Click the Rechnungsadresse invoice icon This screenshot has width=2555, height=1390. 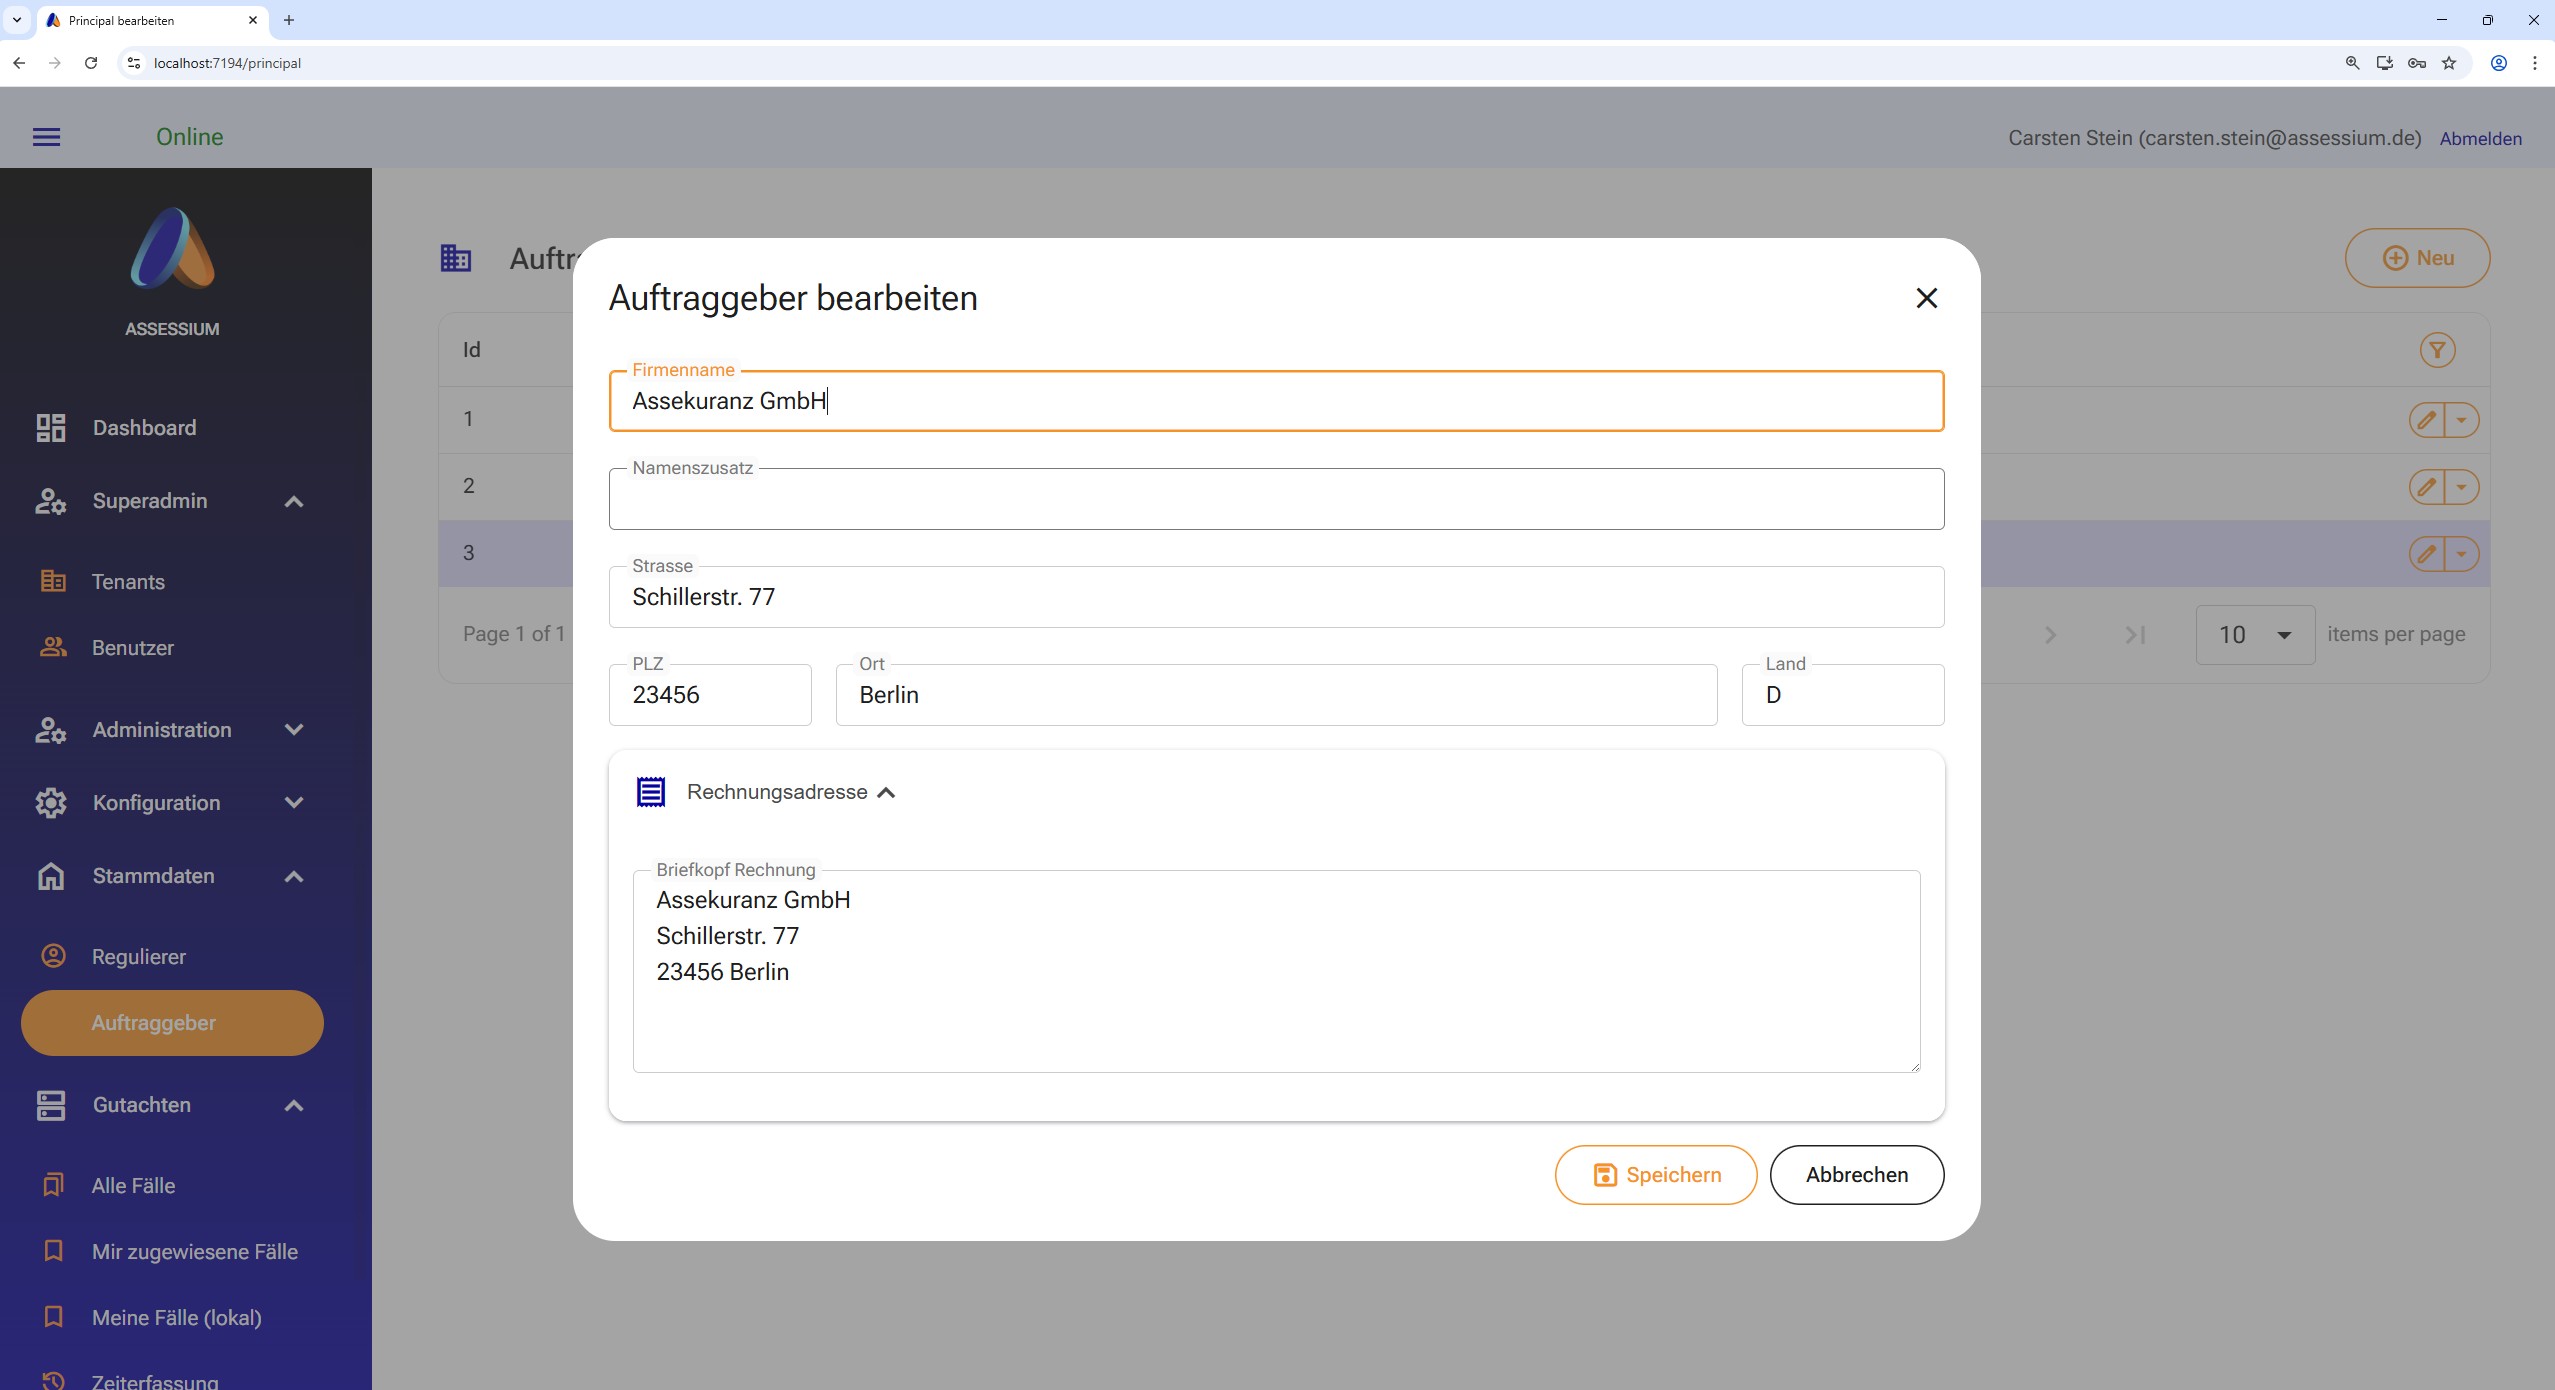pos(651,792)
